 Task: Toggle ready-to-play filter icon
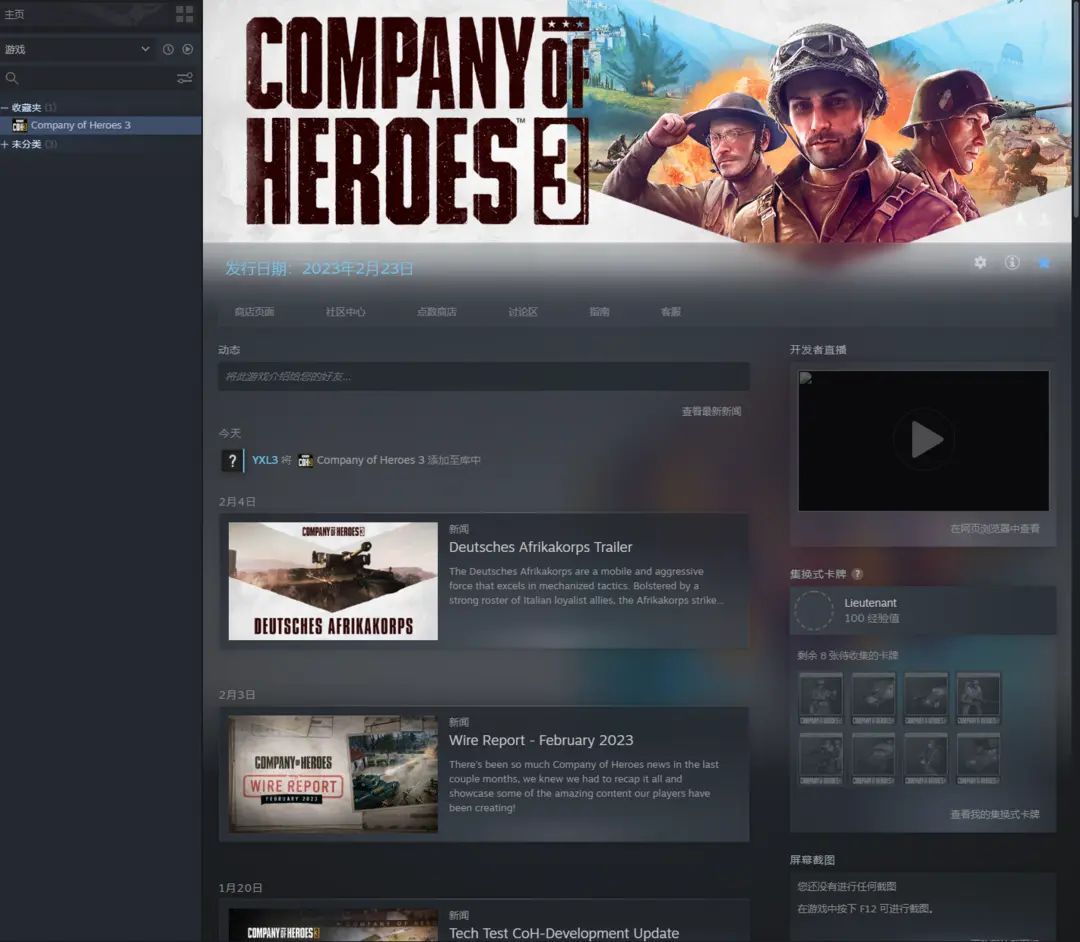187,50
